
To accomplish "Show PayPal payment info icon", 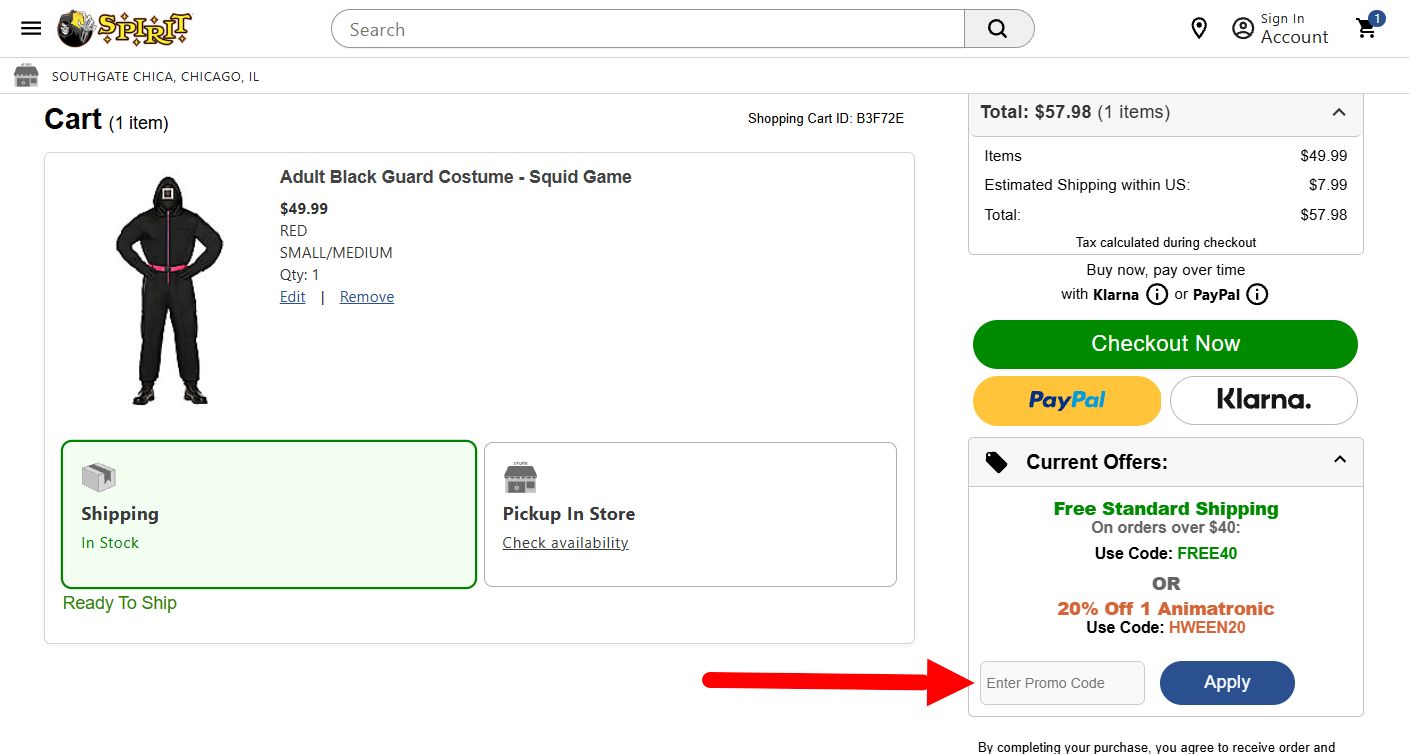I will [x=1257, y=295].
